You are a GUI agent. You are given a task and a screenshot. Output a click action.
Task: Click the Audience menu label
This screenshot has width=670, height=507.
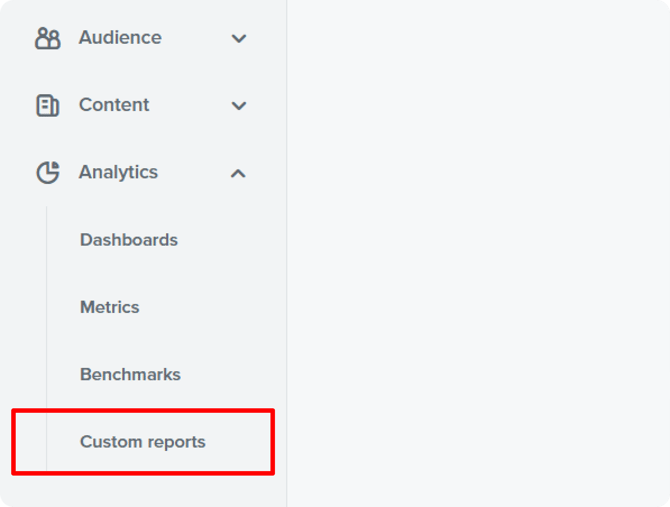(120, 38)
